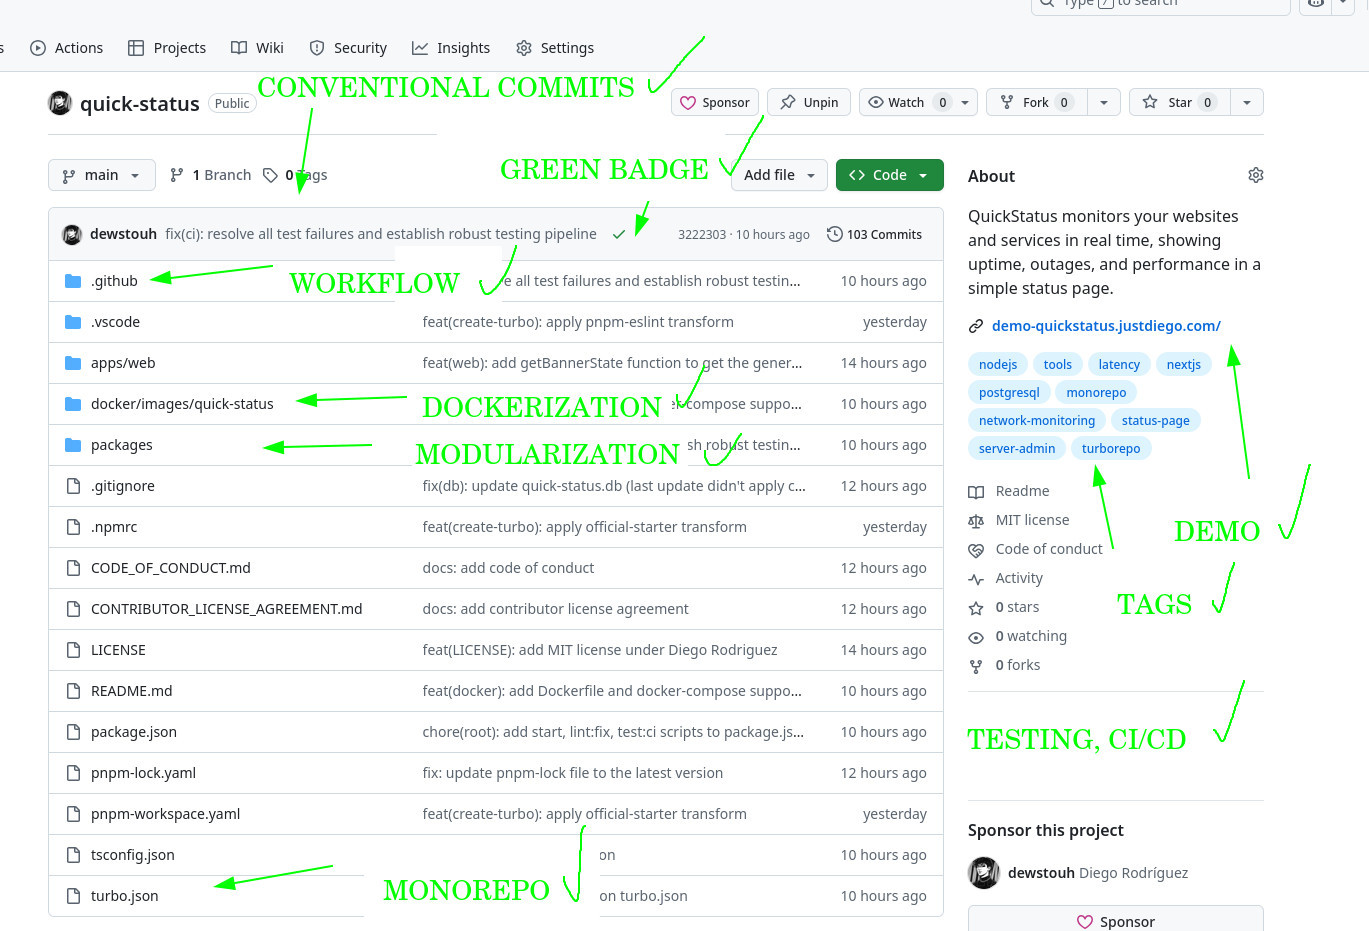This screenshot has height=931, width=1369.
Task: Open commit message 'docs: add code of conduct'
Action: [x=508, y=568]
